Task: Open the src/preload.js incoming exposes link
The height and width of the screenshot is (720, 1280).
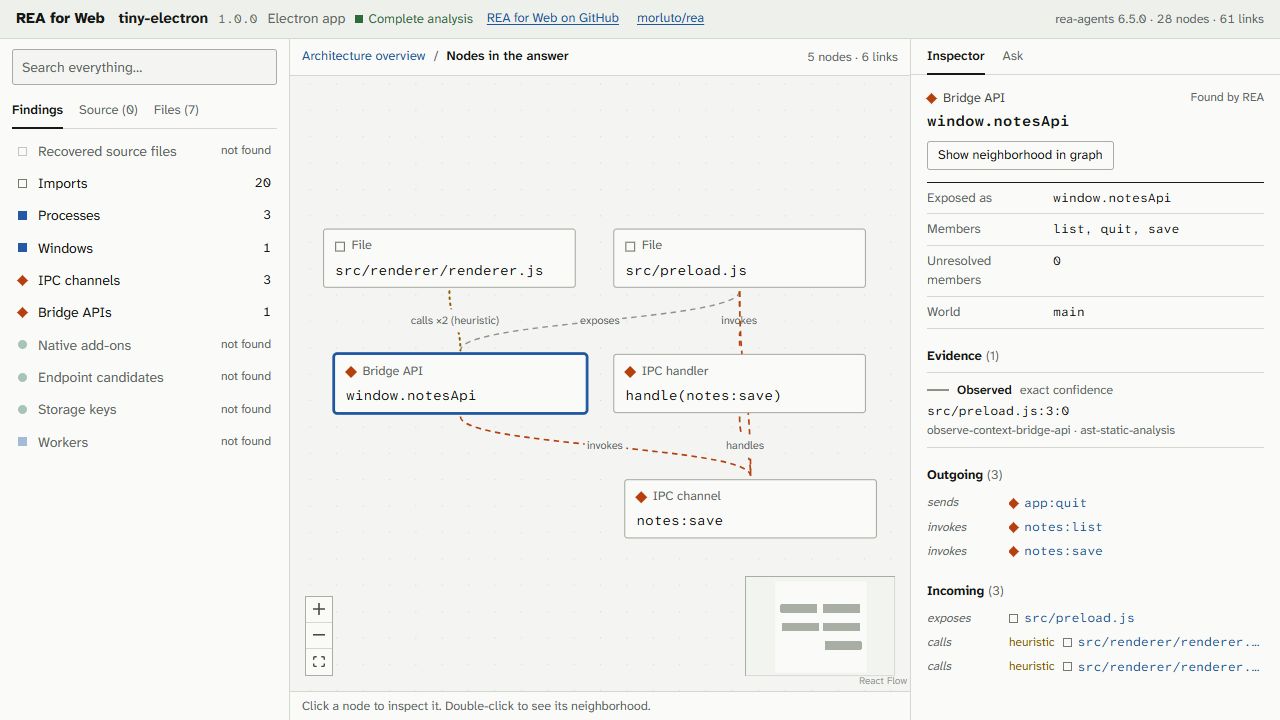Action: click(1079, 618)
